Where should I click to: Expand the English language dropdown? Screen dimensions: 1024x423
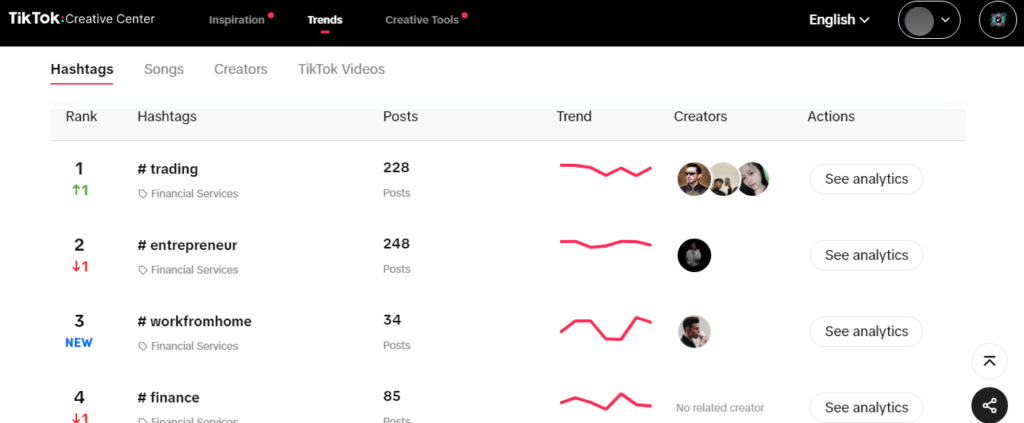point(839,20)
